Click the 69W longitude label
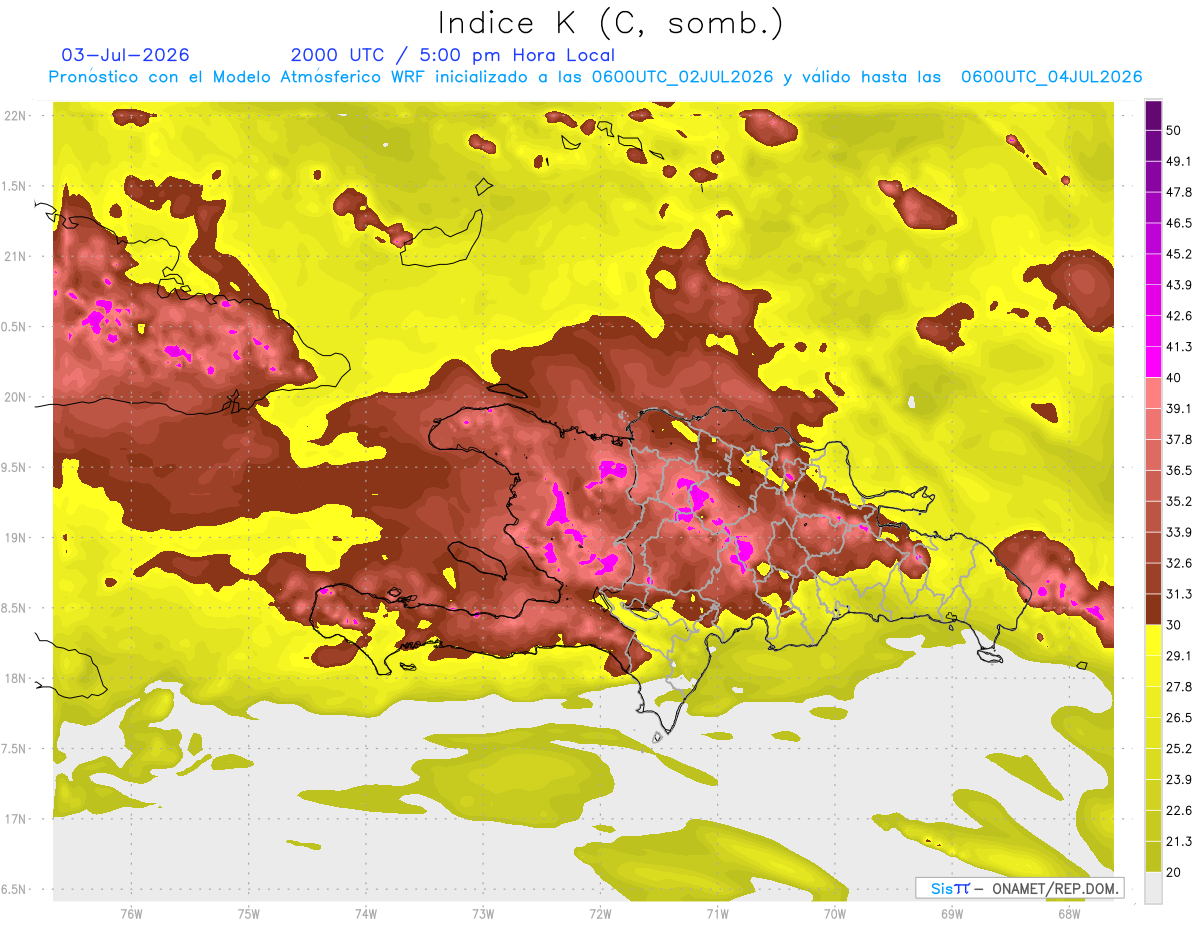This screenshot has height=927, width=1200. click(952, 913)
